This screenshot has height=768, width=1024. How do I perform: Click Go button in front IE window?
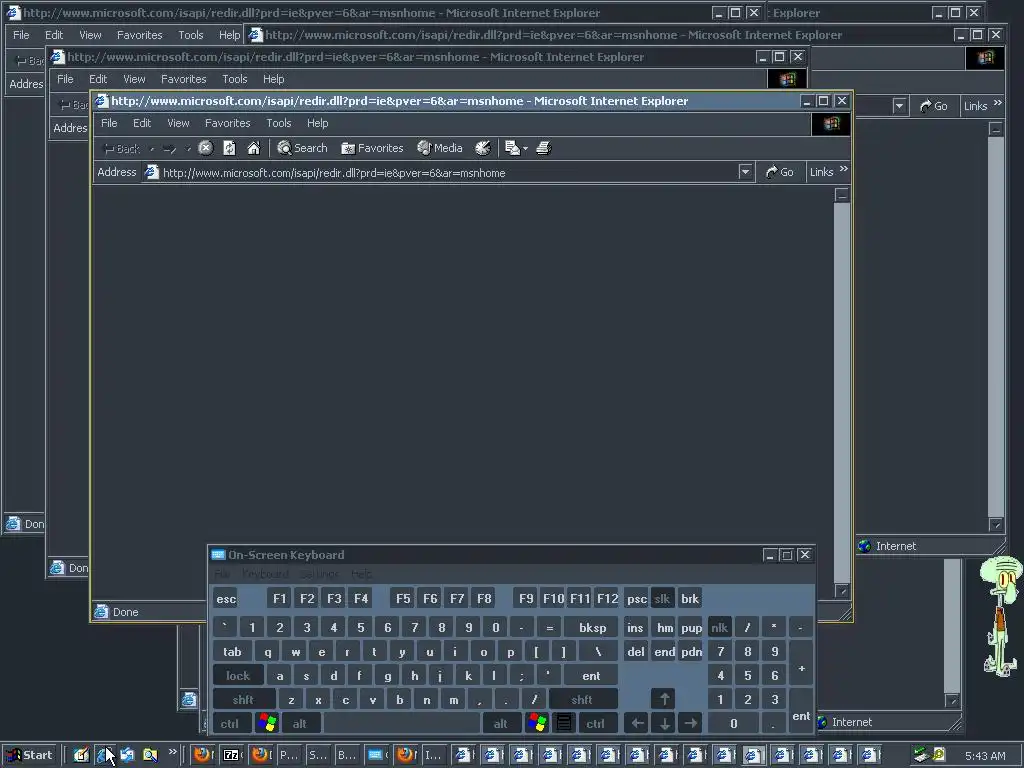[x=780, y=172]
